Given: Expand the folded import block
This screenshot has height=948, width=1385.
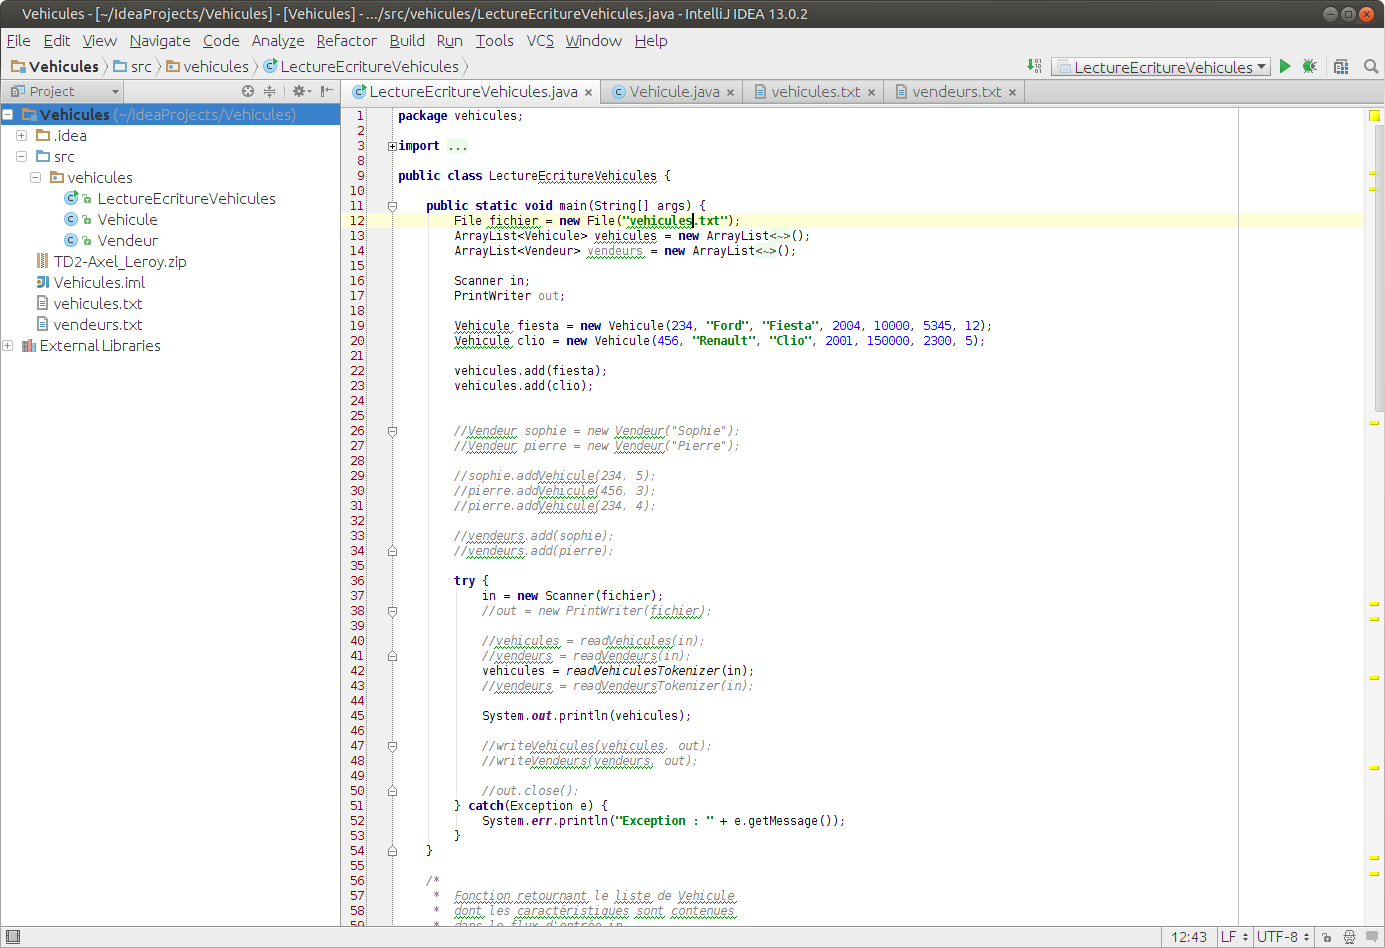Looking at the screenshot, I should [x=392, y=146].
